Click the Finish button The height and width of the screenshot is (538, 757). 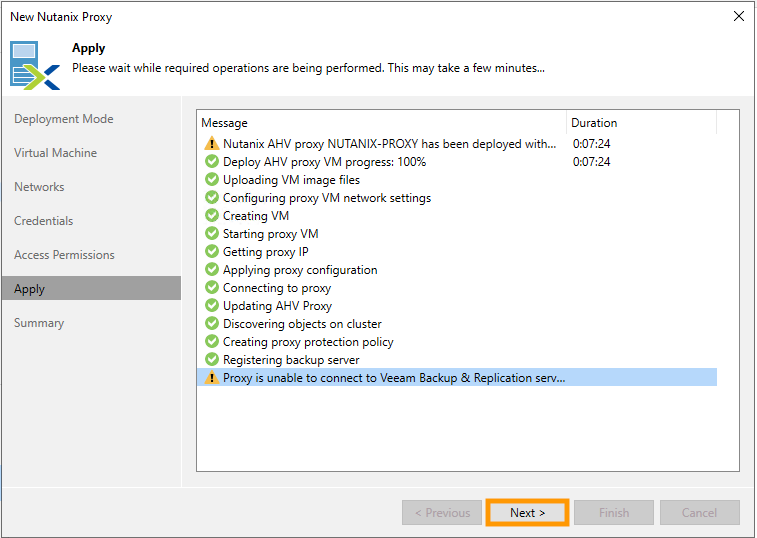(x=614, y=512)
